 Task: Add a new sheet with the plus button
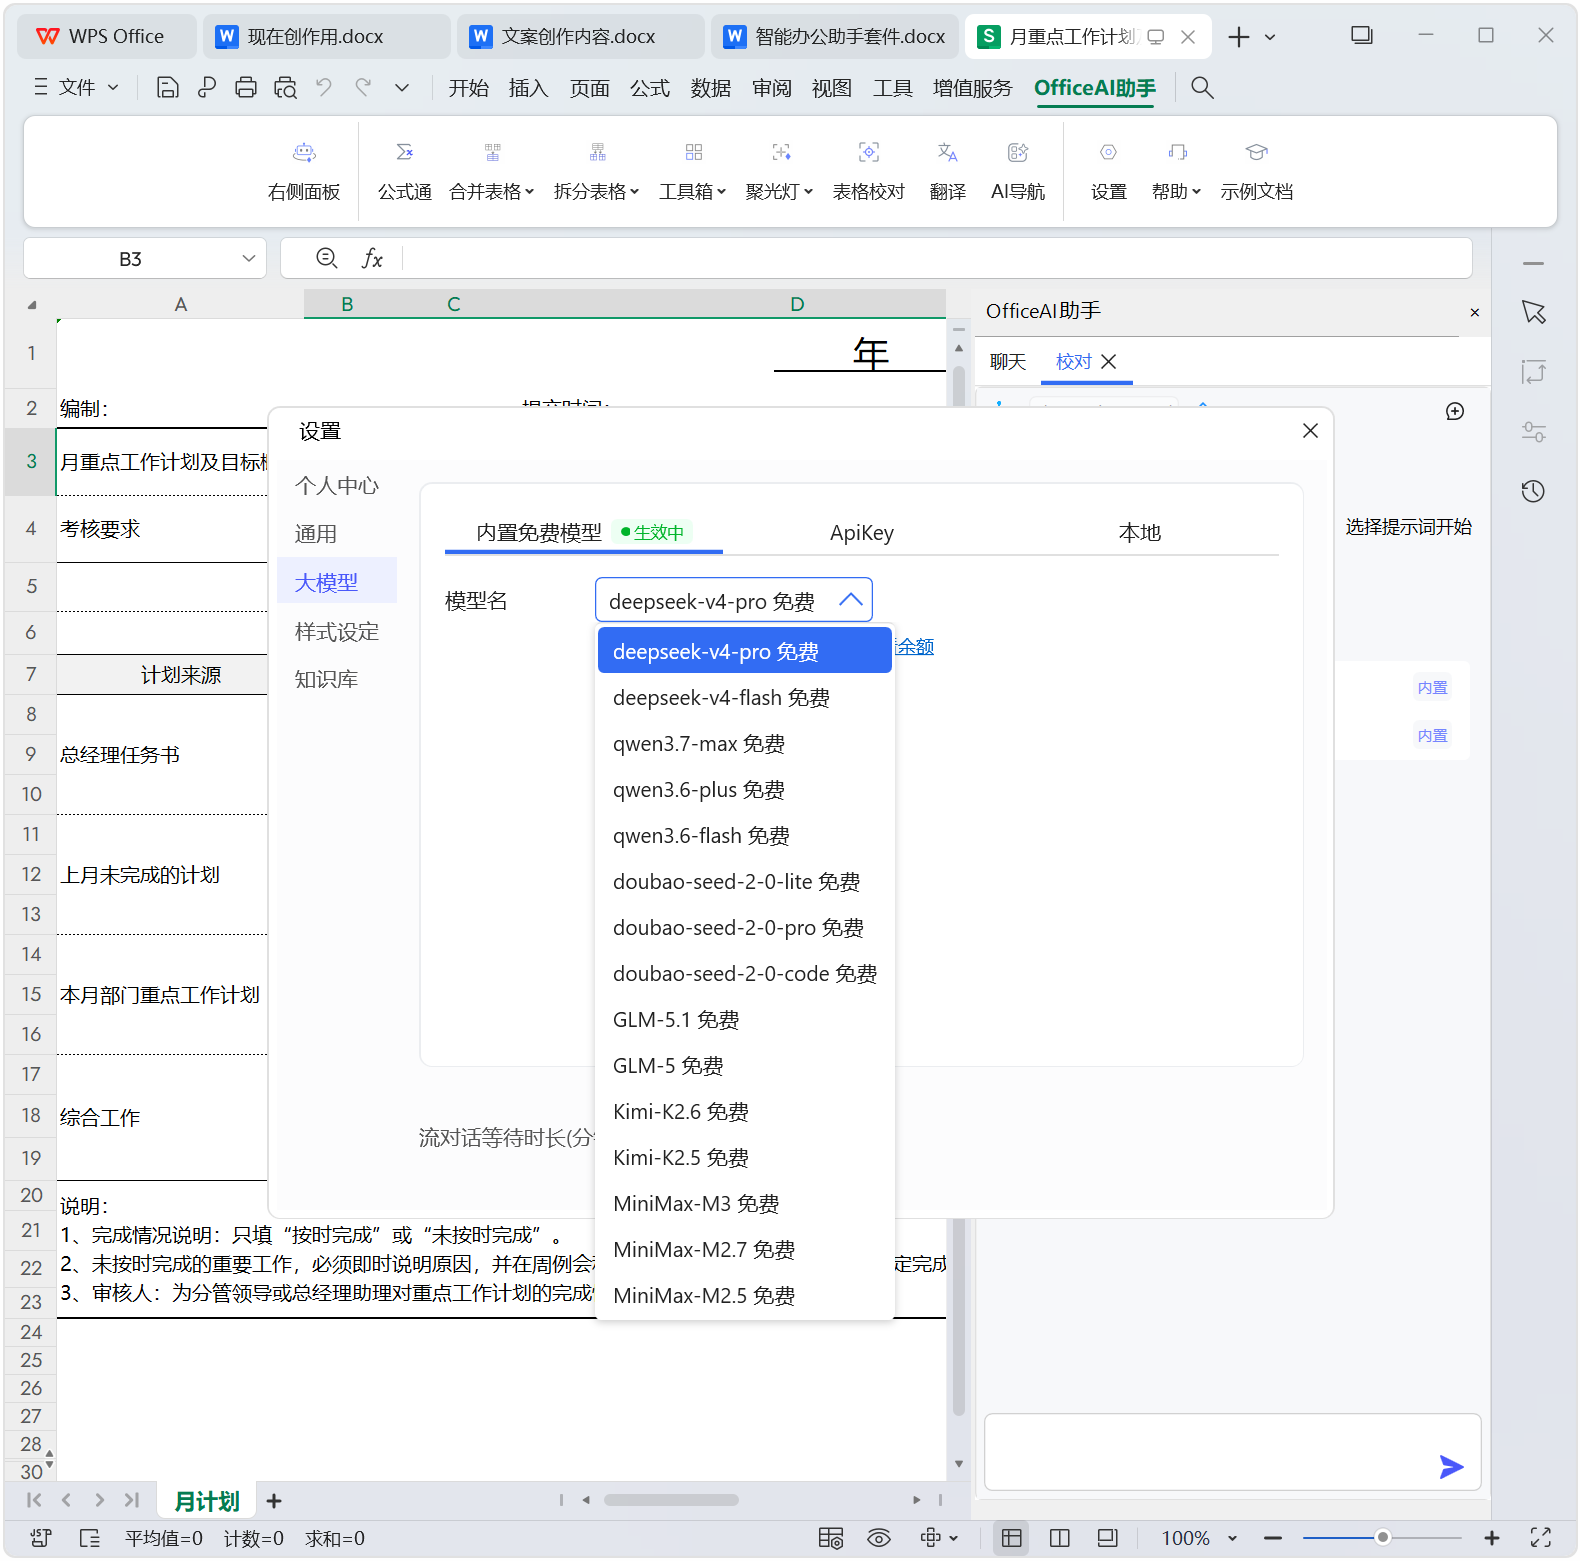[274, 1501]
